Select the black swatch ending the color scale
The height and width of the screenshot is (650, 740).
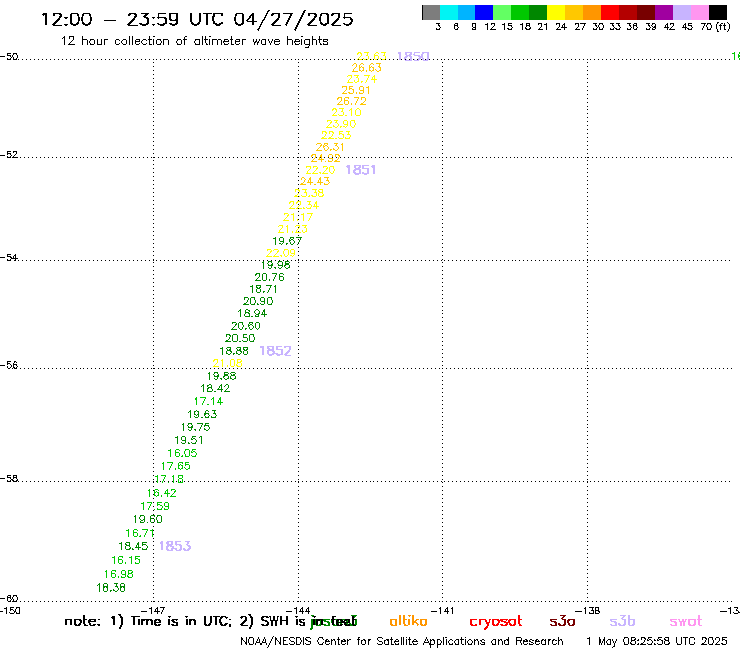[718, 12]
